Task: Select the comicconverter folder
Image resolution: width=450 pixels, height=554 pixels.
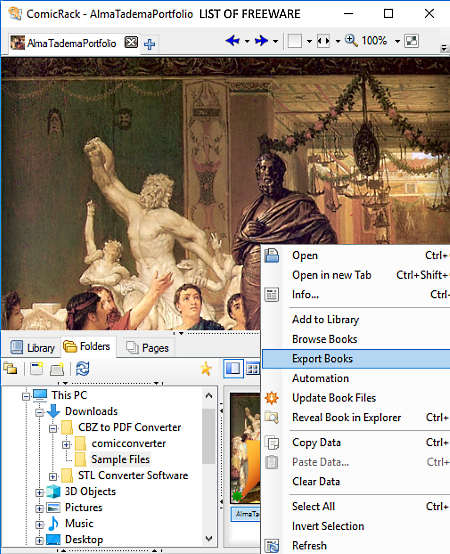Action: click(129, 443)
